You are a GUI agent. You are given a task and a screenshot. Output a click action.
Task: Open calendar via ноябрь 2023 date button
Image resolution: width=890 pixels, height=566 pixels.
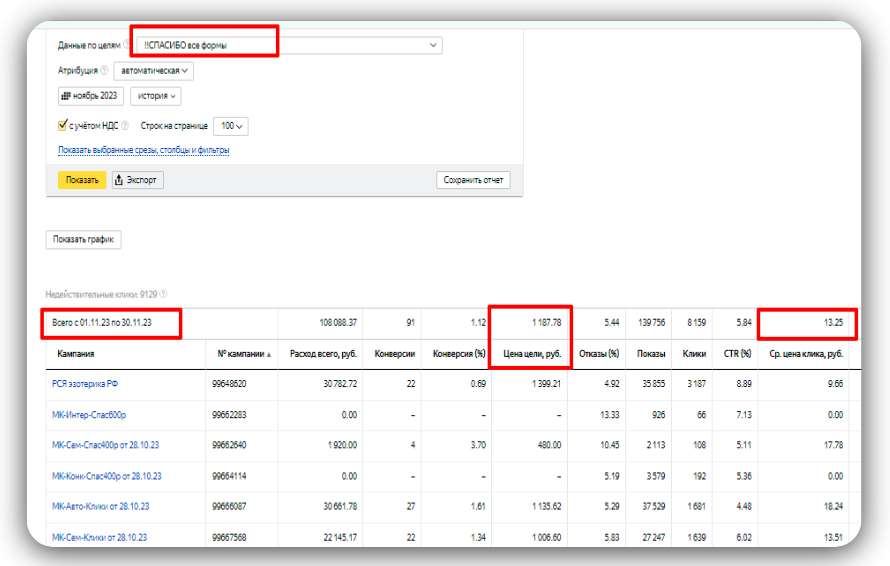click(90, 96)
